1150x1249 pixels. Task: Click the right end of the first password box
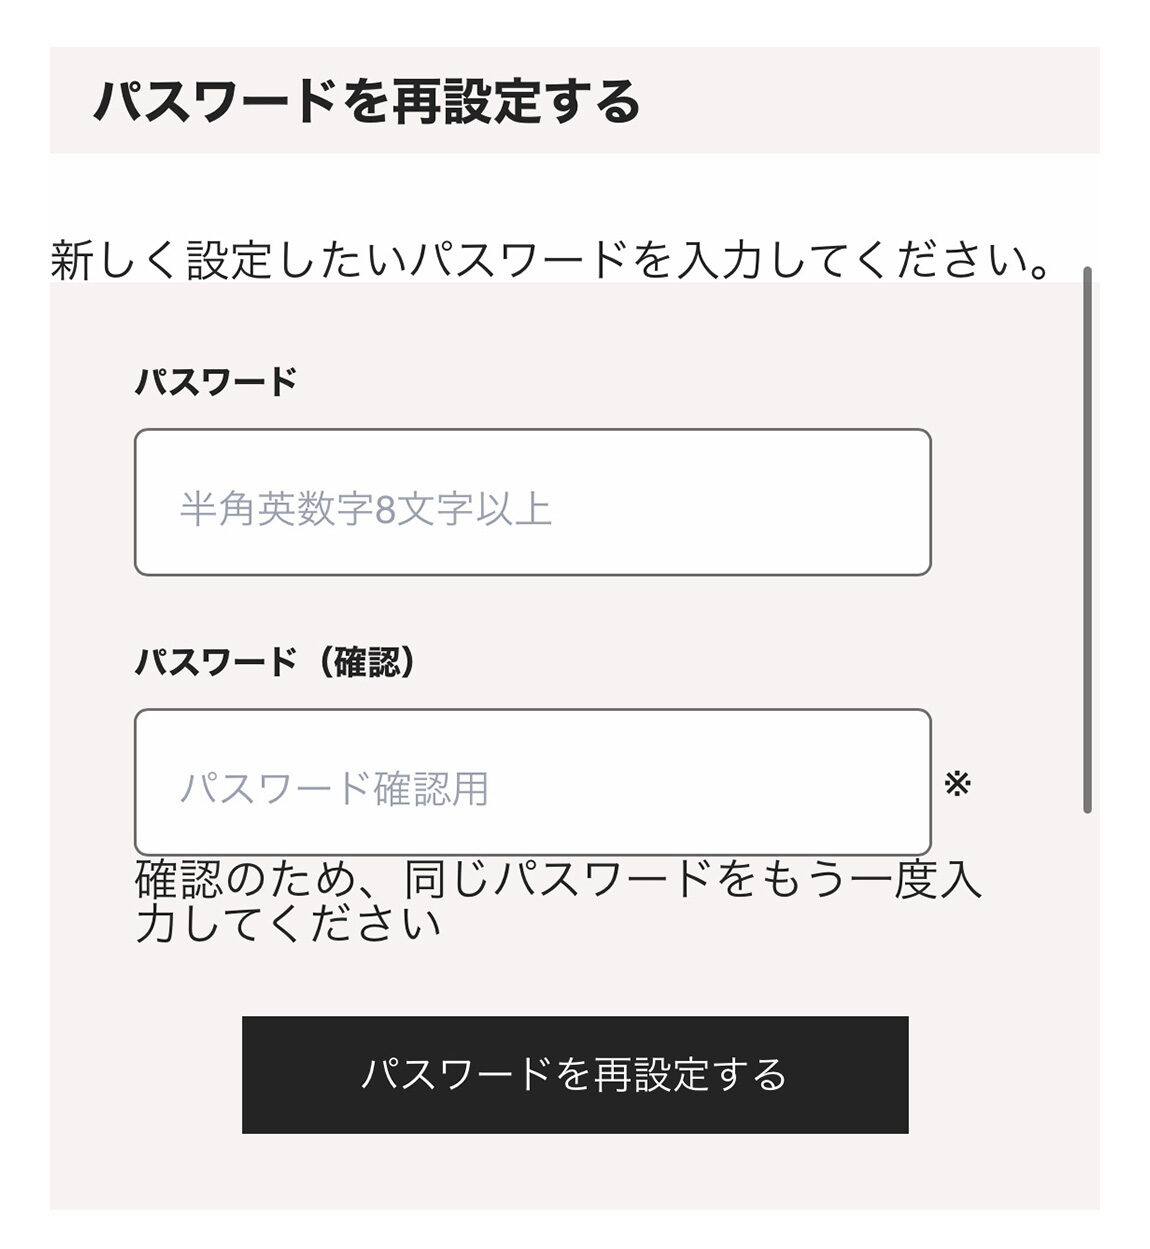[900, 502]
